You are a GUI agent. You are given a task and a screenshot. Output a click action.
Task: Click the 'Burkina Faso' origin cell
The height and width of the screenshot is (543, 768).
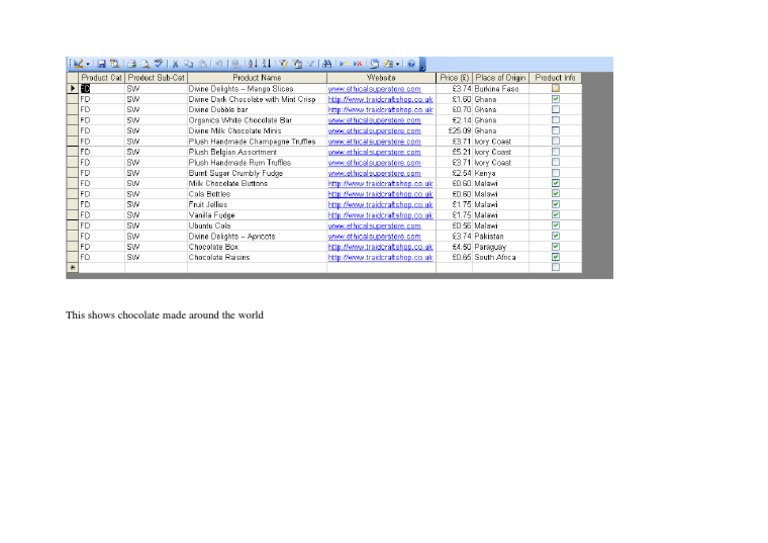(x=501, y=89)
